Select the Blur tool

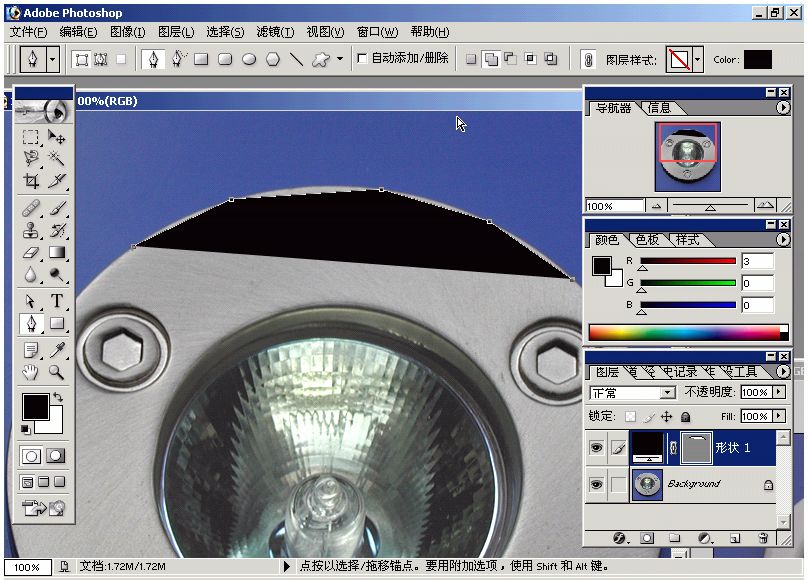[30, 275]
